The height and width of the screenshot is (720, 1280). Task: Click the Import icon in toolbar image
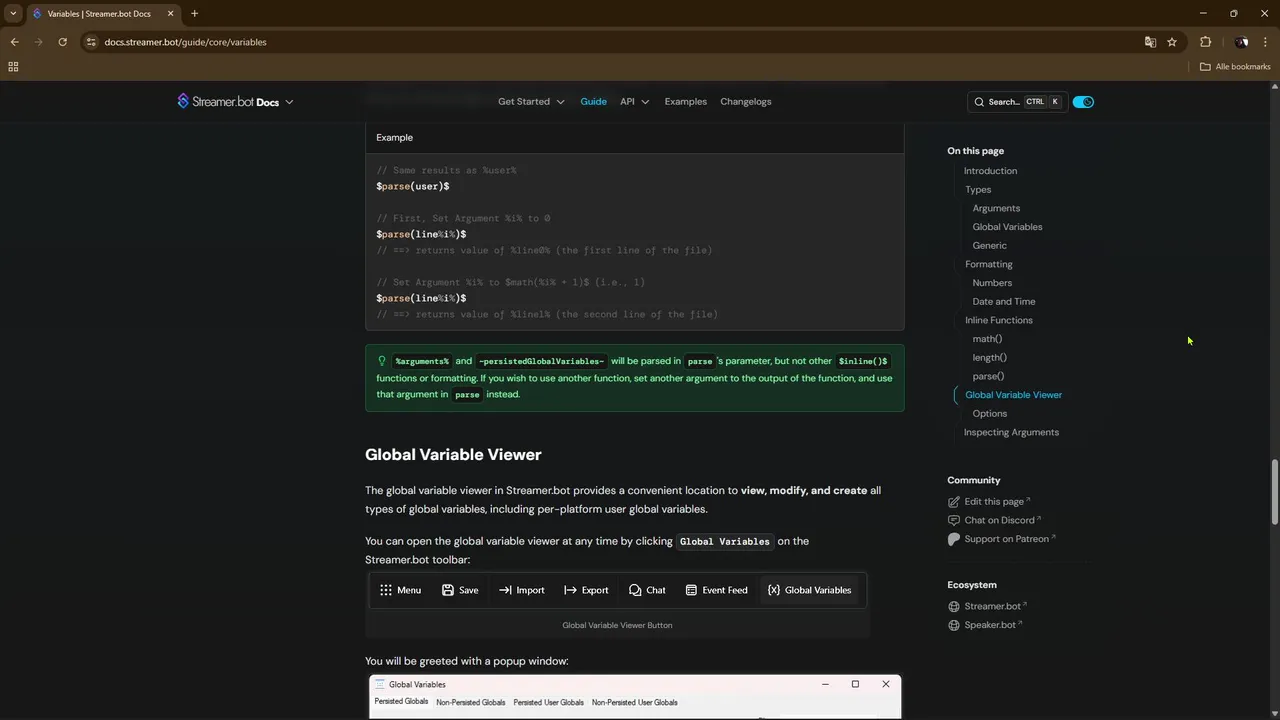505,590
